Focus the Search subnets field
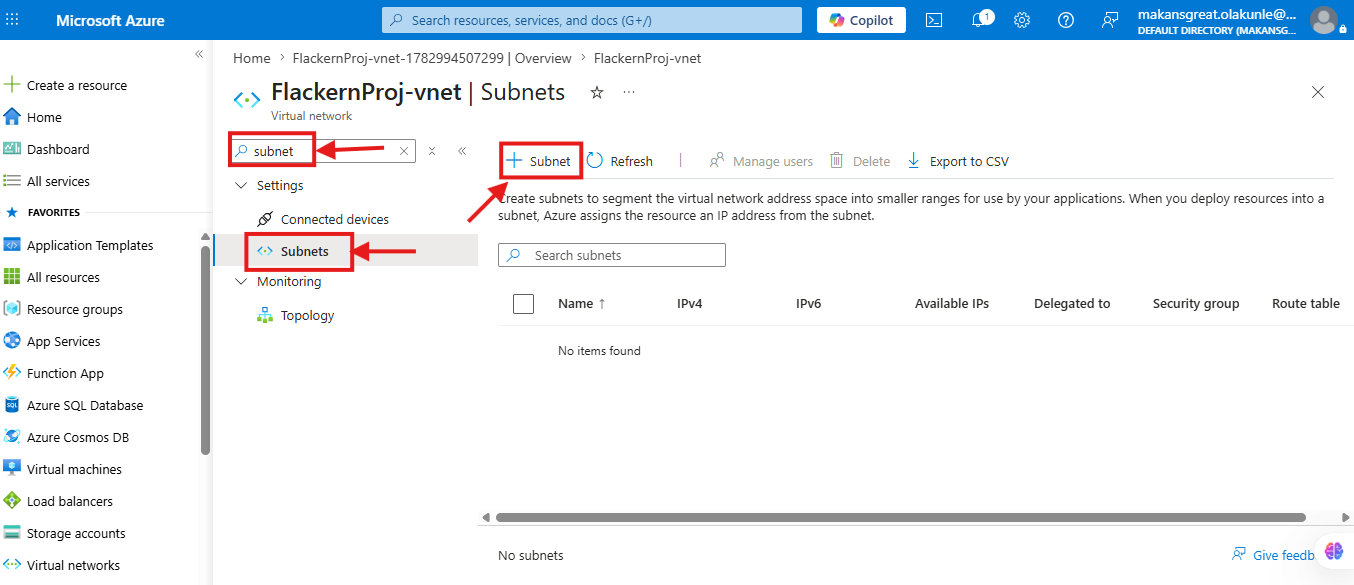This screenshot has height=585, width=1354. click(612, 255)
